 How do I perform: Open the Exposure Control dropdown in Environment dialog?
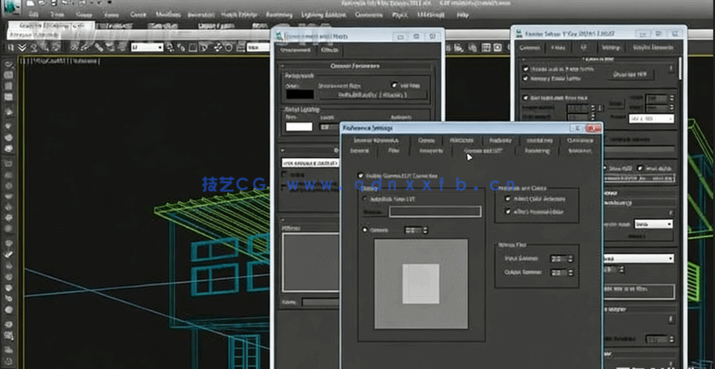pos(310,163)
